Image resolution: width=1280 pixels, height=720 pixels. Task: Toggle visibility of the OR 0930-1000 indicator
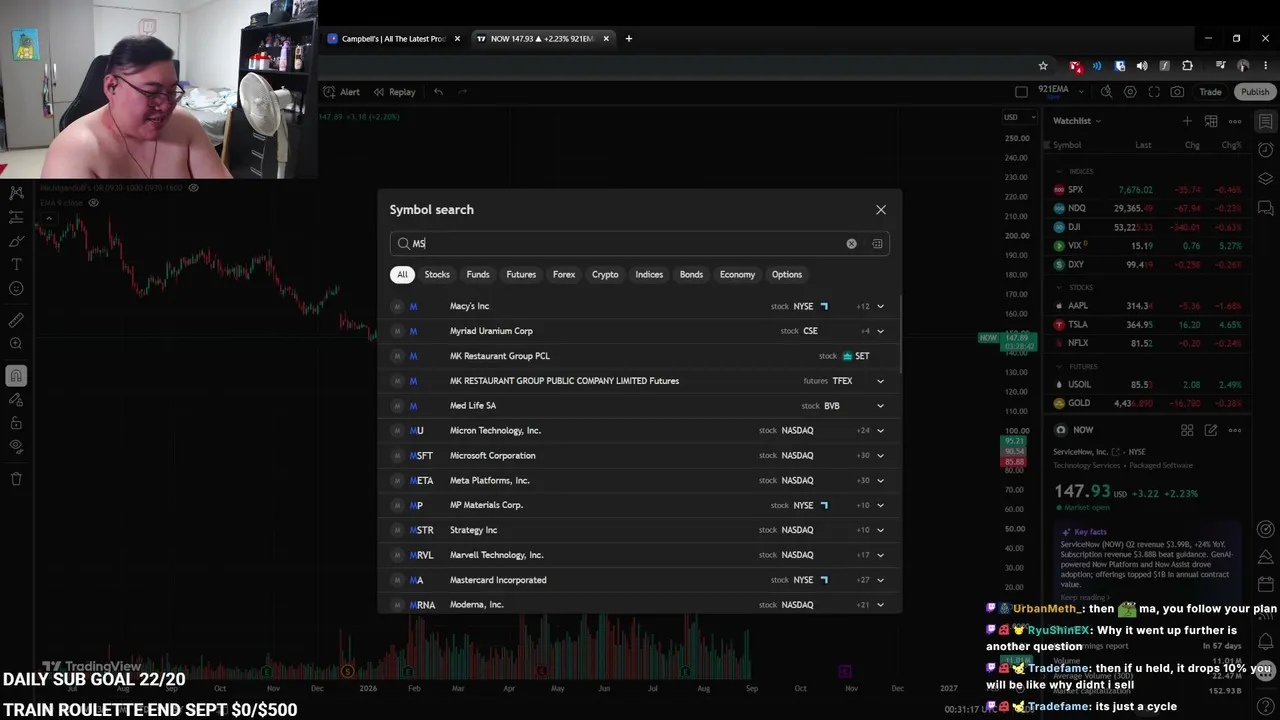[193, 187]
